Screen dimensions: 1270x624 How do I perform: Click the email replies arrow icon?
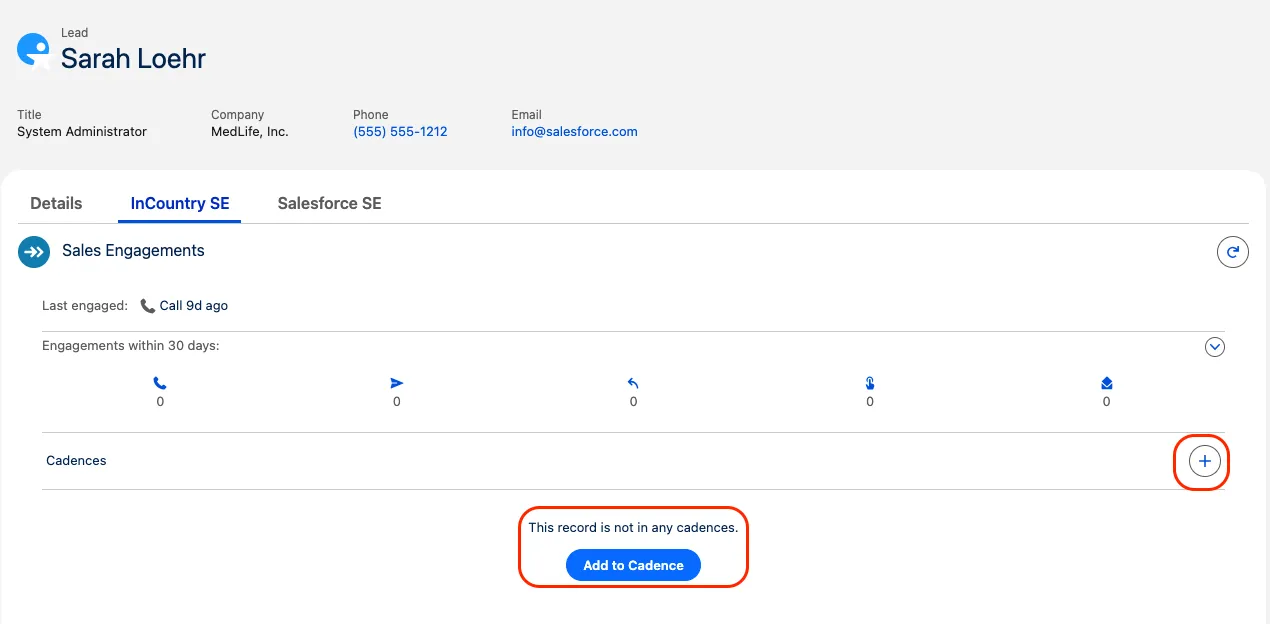[633, 383]
